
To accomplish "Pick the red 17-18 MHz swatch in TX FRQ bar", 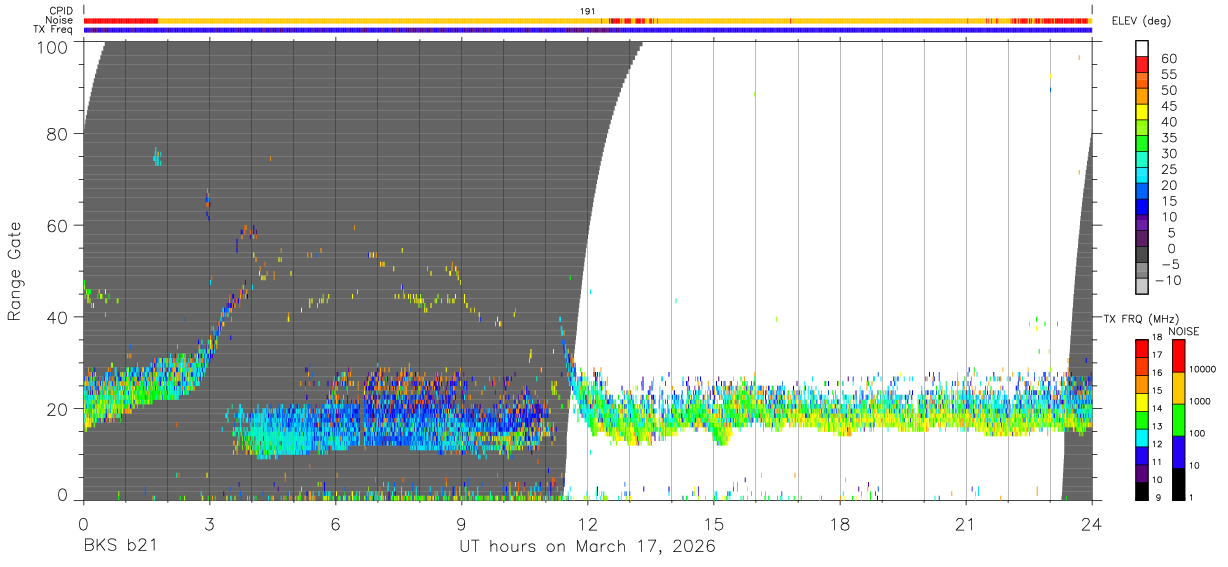I will (1142, 349).
